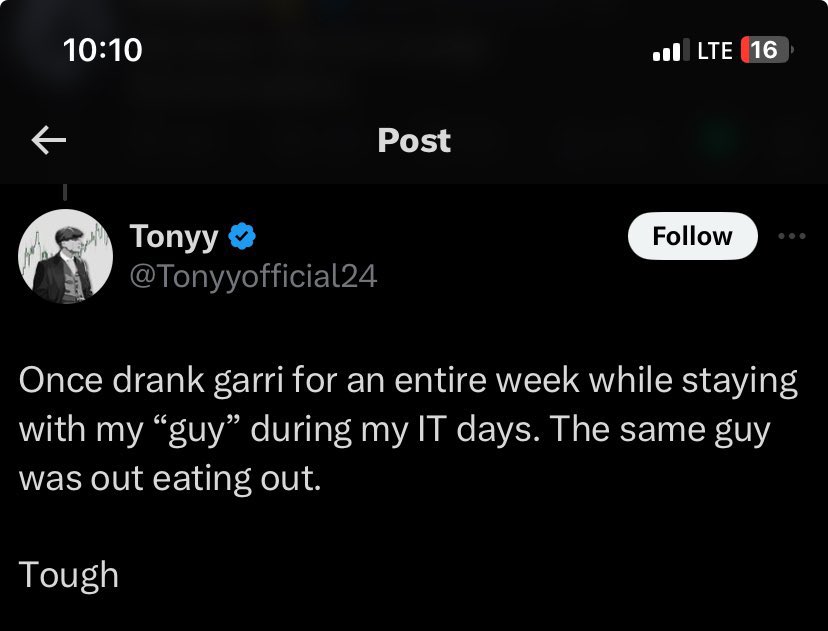Tap the cellular signal bars icon
Viewport: 828px width, 631px height.
coord(671,50)
